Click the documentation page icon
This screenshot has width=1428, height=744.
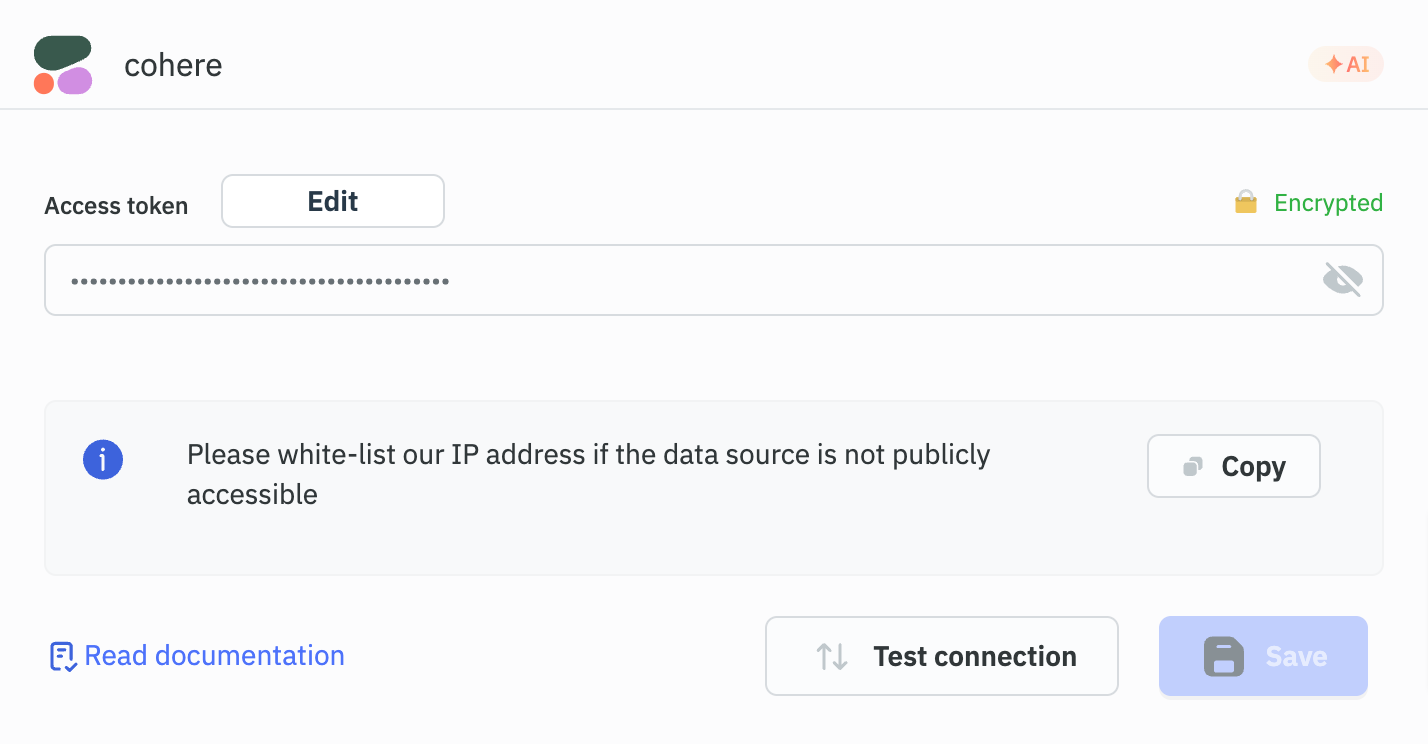tap(63, 657)
